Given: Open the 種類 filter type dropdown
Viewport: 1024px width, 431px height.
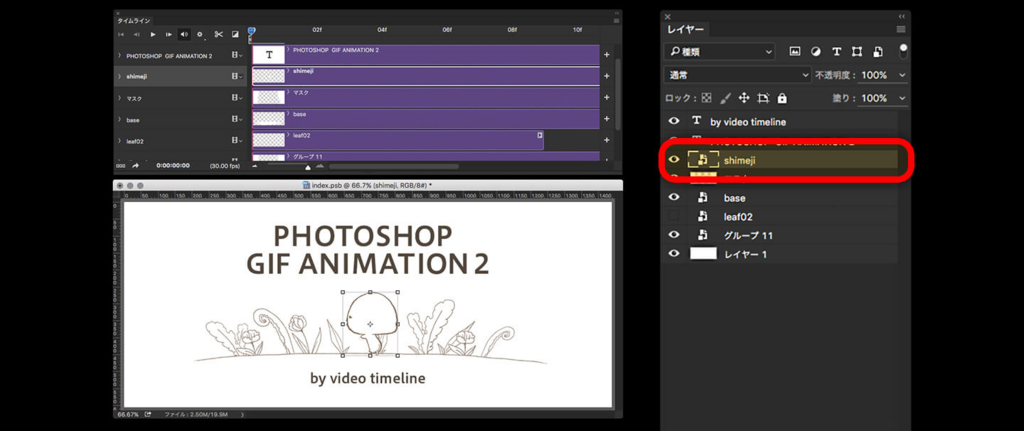Looking at the screenshot, I should tap(719, 52).
